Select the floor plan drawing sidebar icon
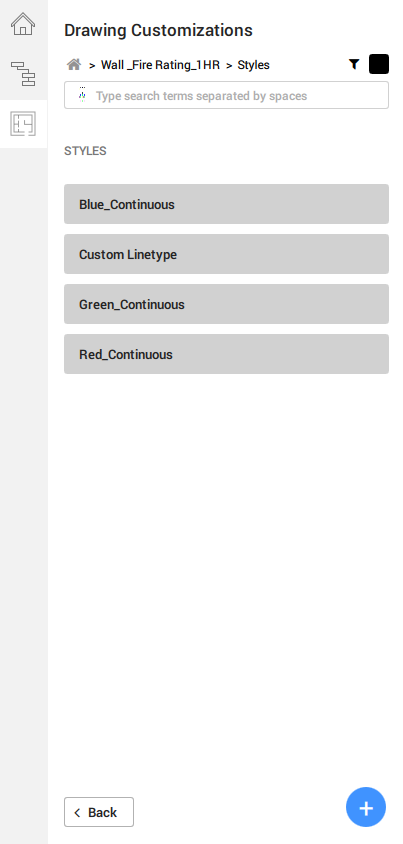The image size is (403, 844). point(23,124)
